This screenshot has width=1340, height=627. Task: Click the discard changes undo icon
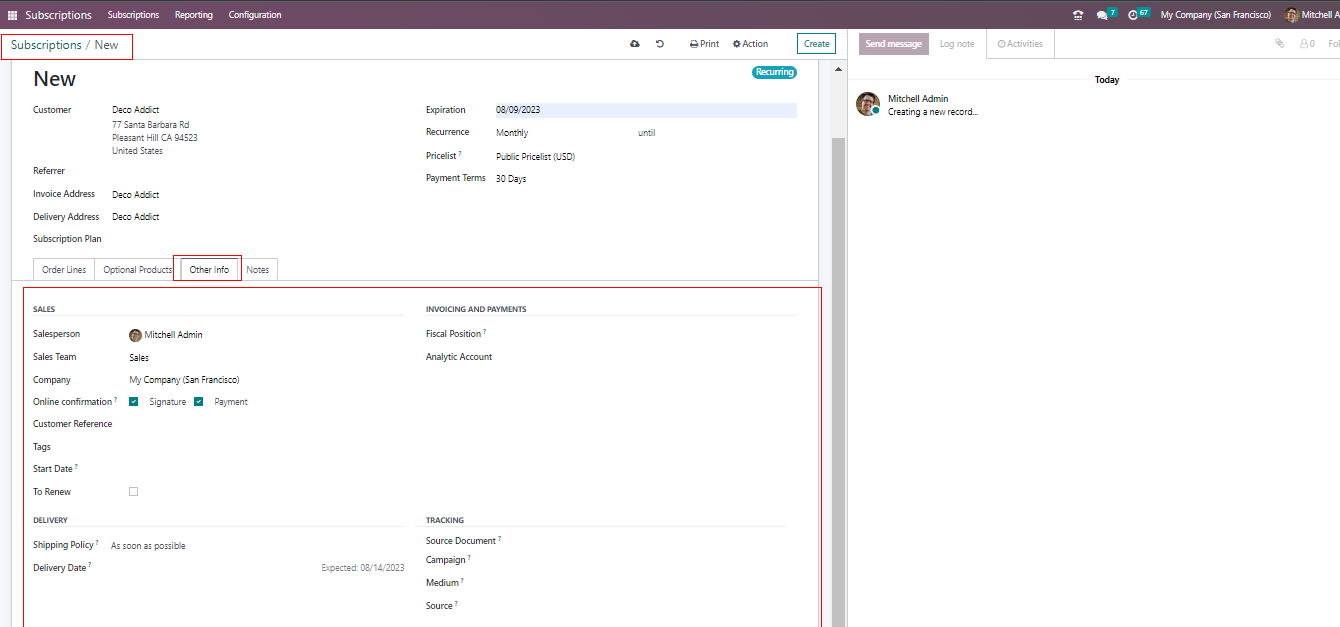pyautogui.click(x=660, y=44)
